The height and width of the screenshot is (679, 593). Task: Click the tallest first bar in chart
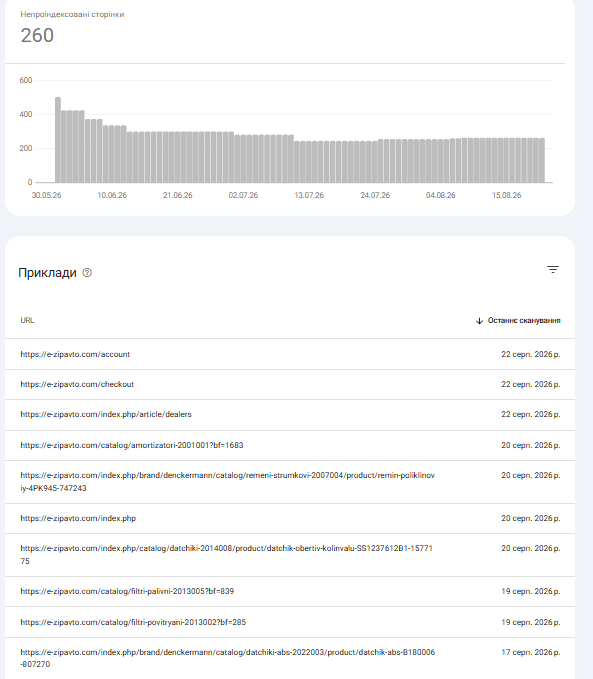pos(58,140)
